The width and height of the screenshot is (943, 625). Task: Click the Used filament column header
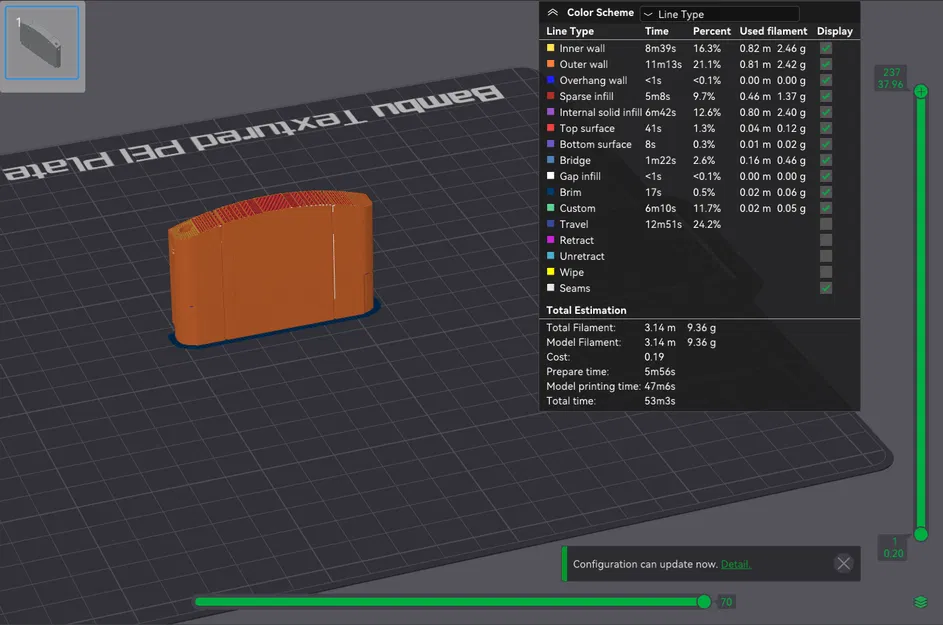[773, 31]
